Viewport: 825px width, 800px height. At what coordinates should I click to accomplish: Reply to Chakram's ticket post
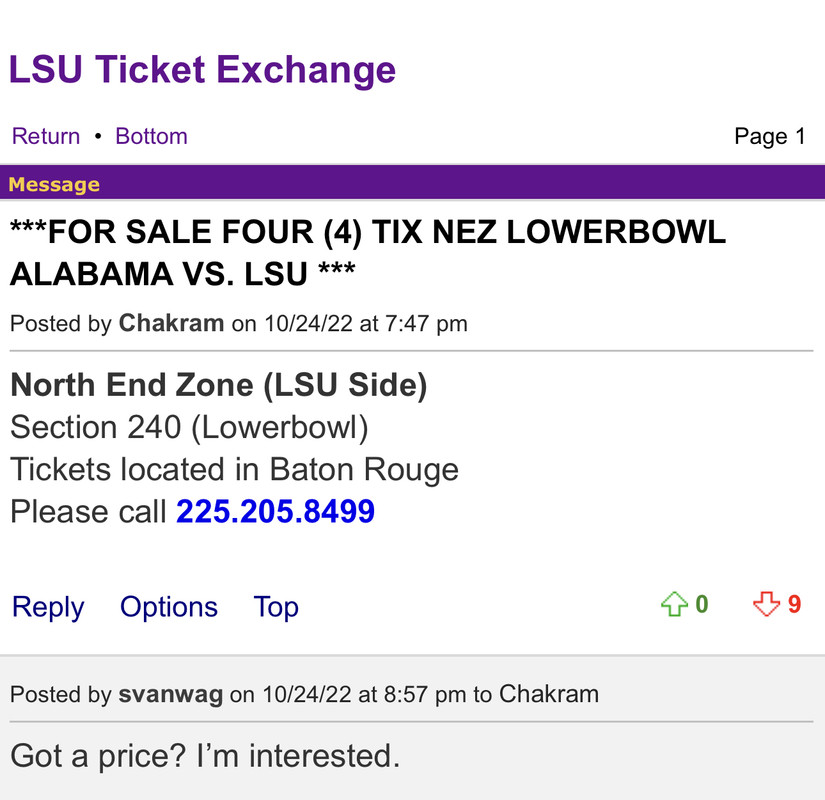[48, 607]
